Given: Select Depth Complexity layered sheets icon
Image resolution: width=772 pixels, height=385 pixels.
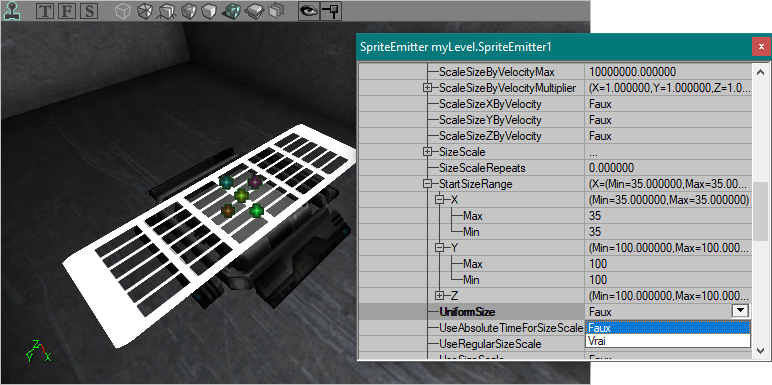Looking at the screenshot, I should (x=277, y=11).
